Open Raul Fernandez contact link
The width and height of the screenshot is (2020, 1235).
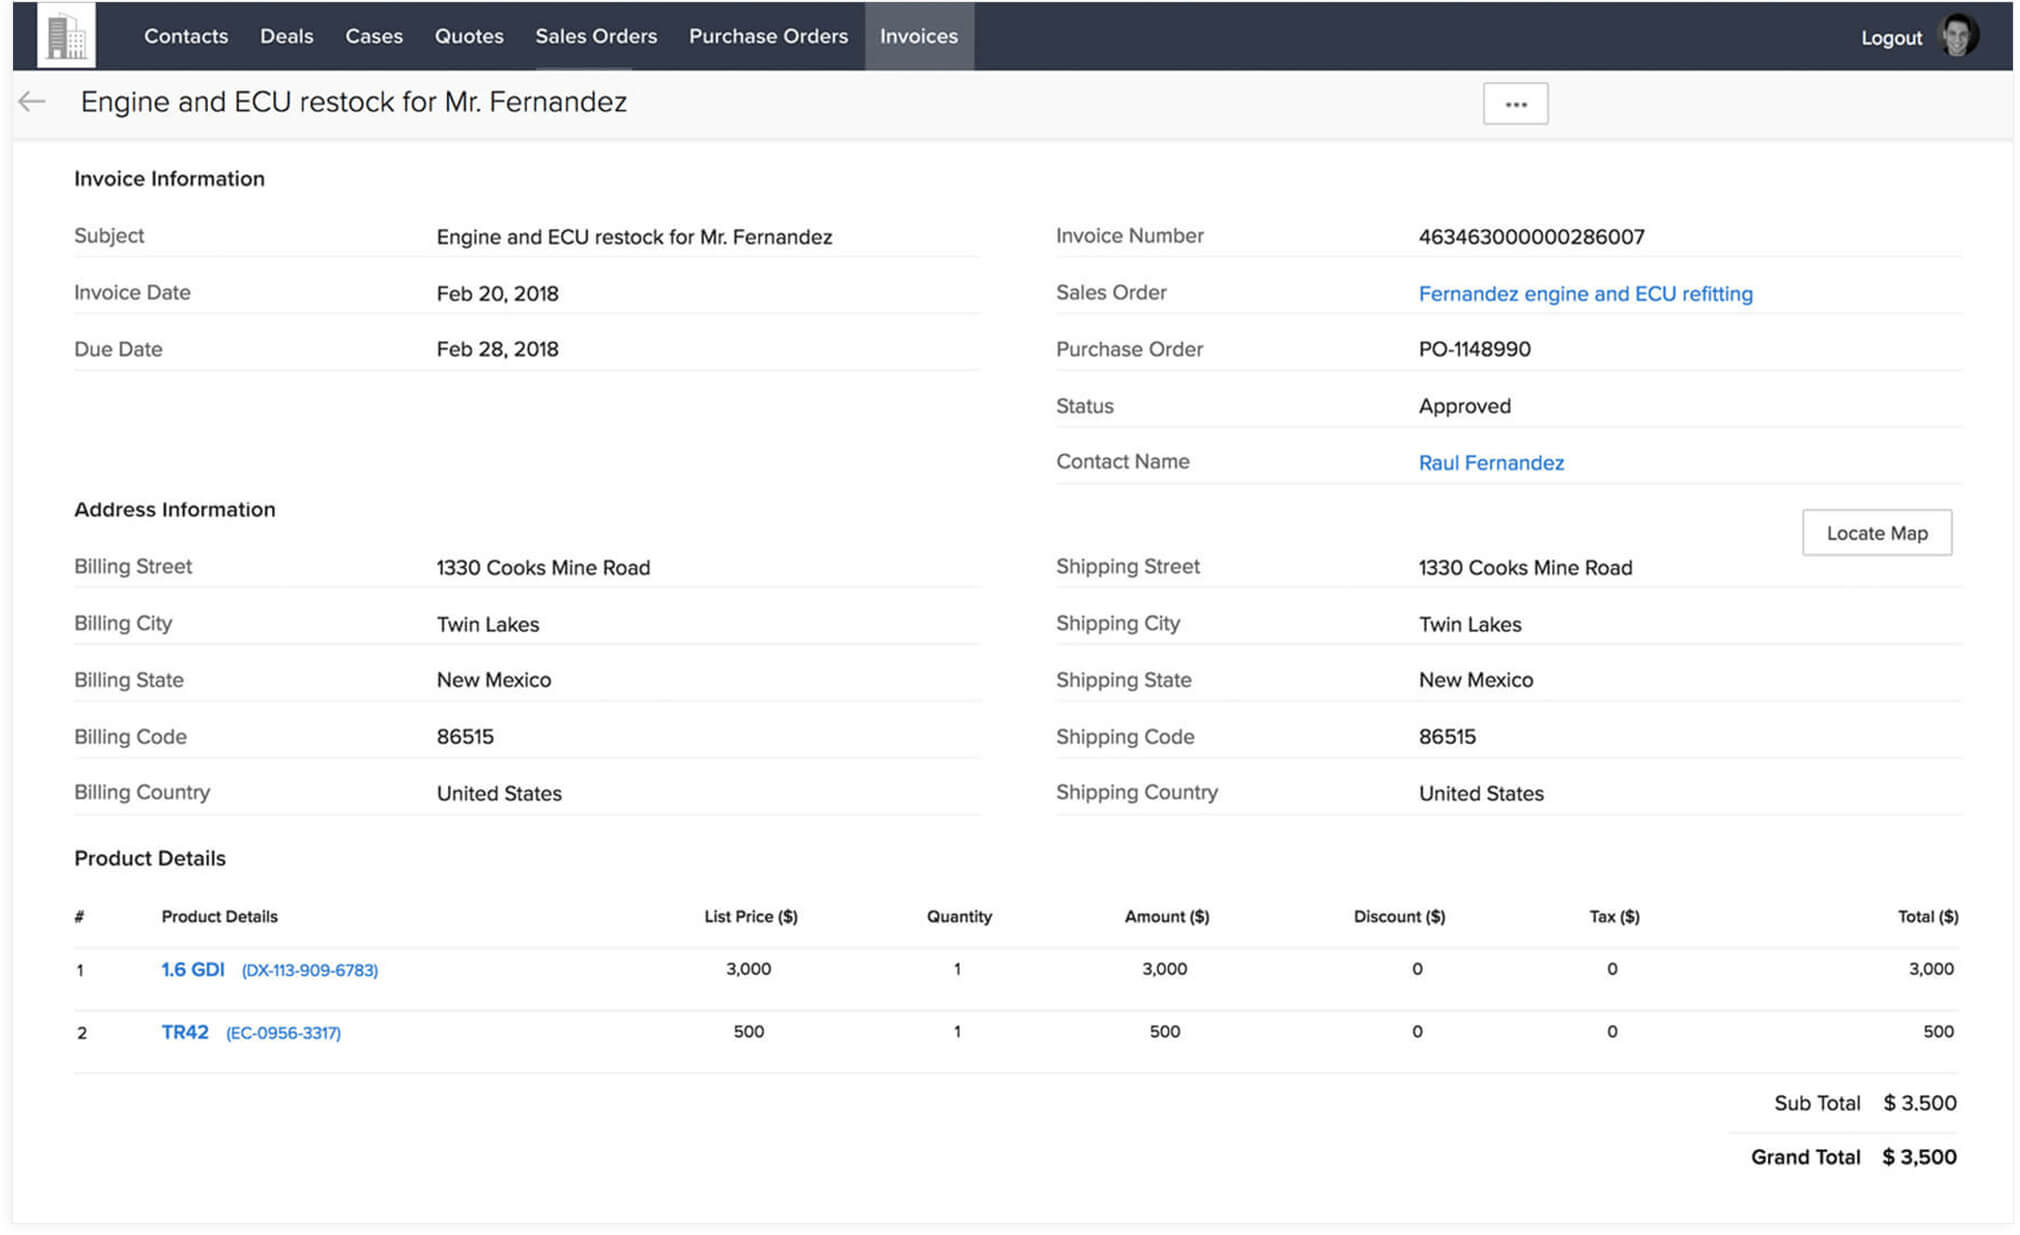pos(1491,463)
